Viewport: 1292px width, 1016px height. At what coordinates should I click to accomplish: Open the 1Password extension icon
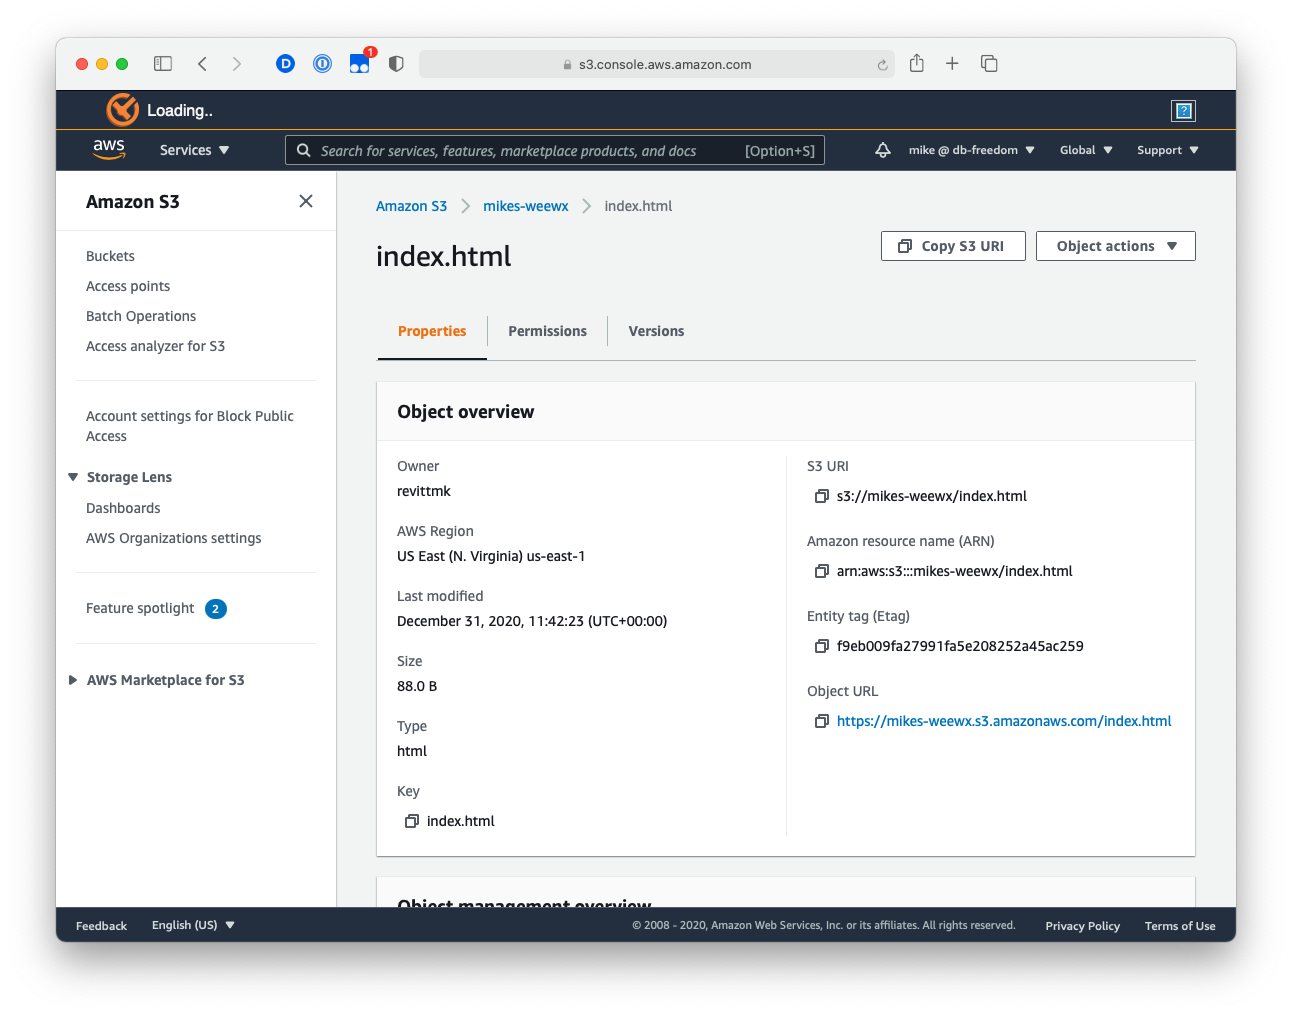[x=322, y=64]
